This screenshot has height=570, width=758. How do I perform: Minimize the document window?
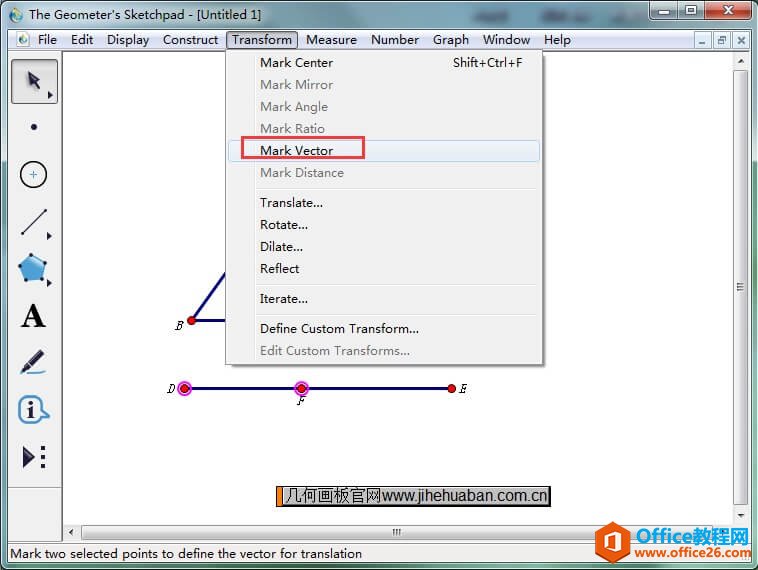coord(701,41)
